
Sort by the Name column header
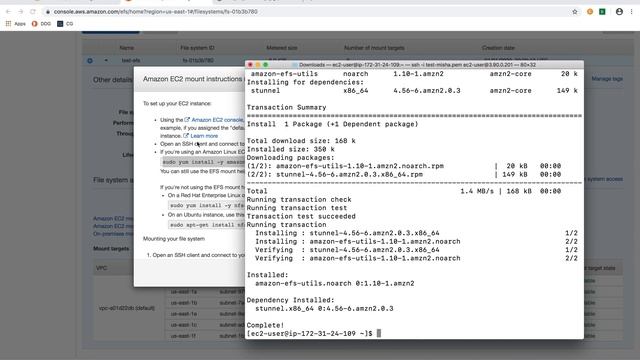pyautogui.click(x=127, y=48)
